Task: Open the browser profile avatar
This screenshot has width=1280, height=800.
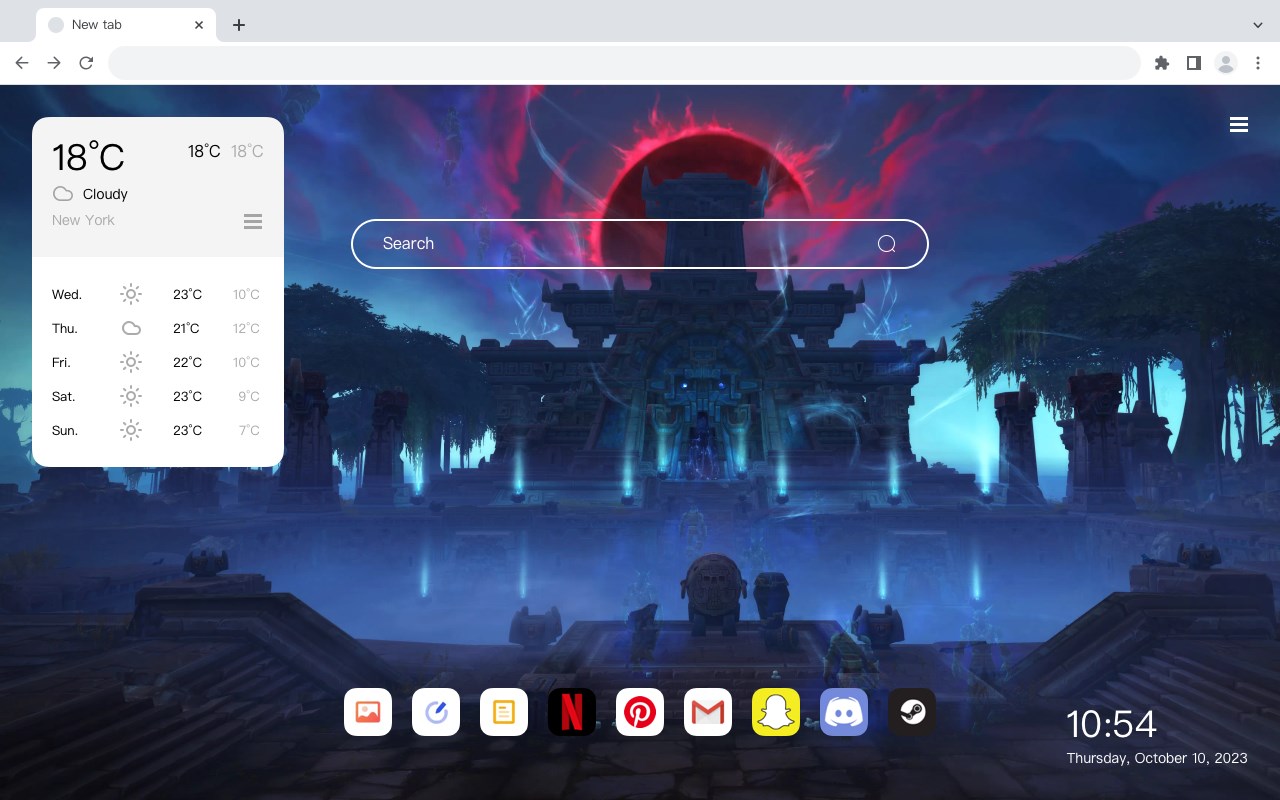Action: [x=1226, y=63]
